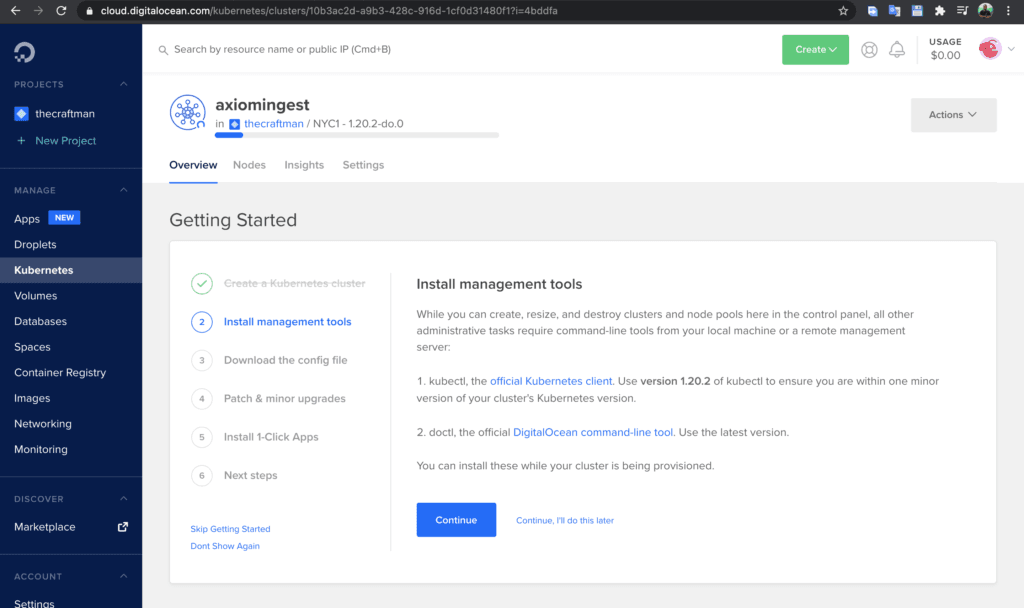Select Patch & minor upgrades step
This screenshot has height=608, width=1024.
[x=285, y=398]
